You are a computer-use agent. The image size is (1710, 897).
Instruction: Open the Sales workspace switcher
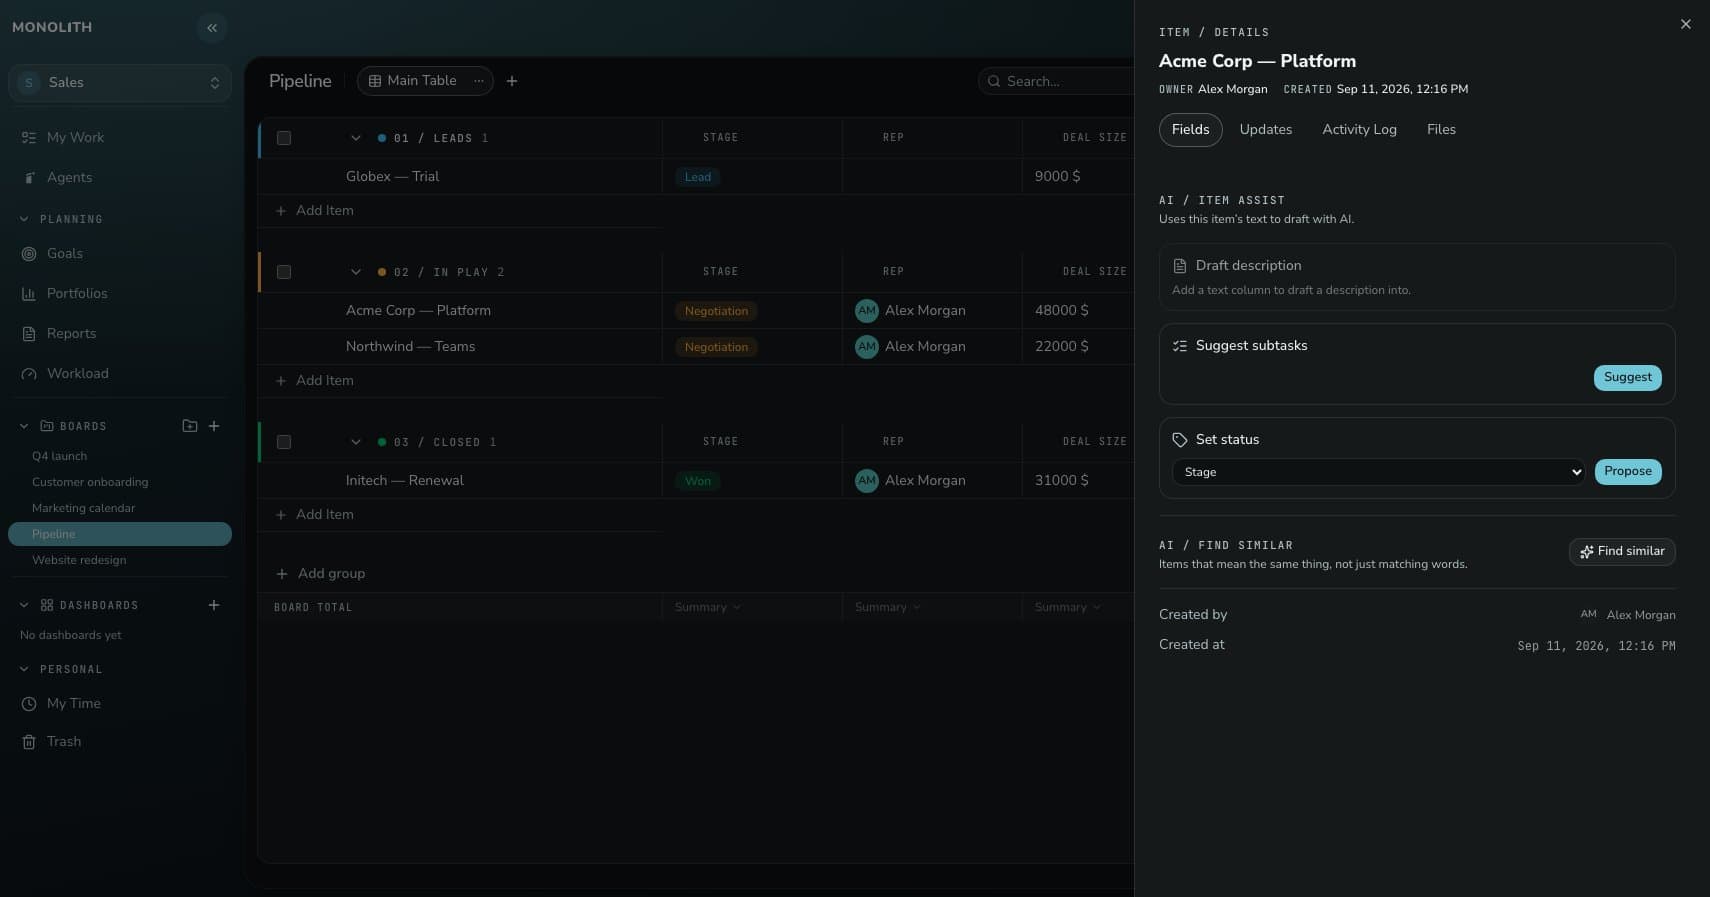[120, 83]
